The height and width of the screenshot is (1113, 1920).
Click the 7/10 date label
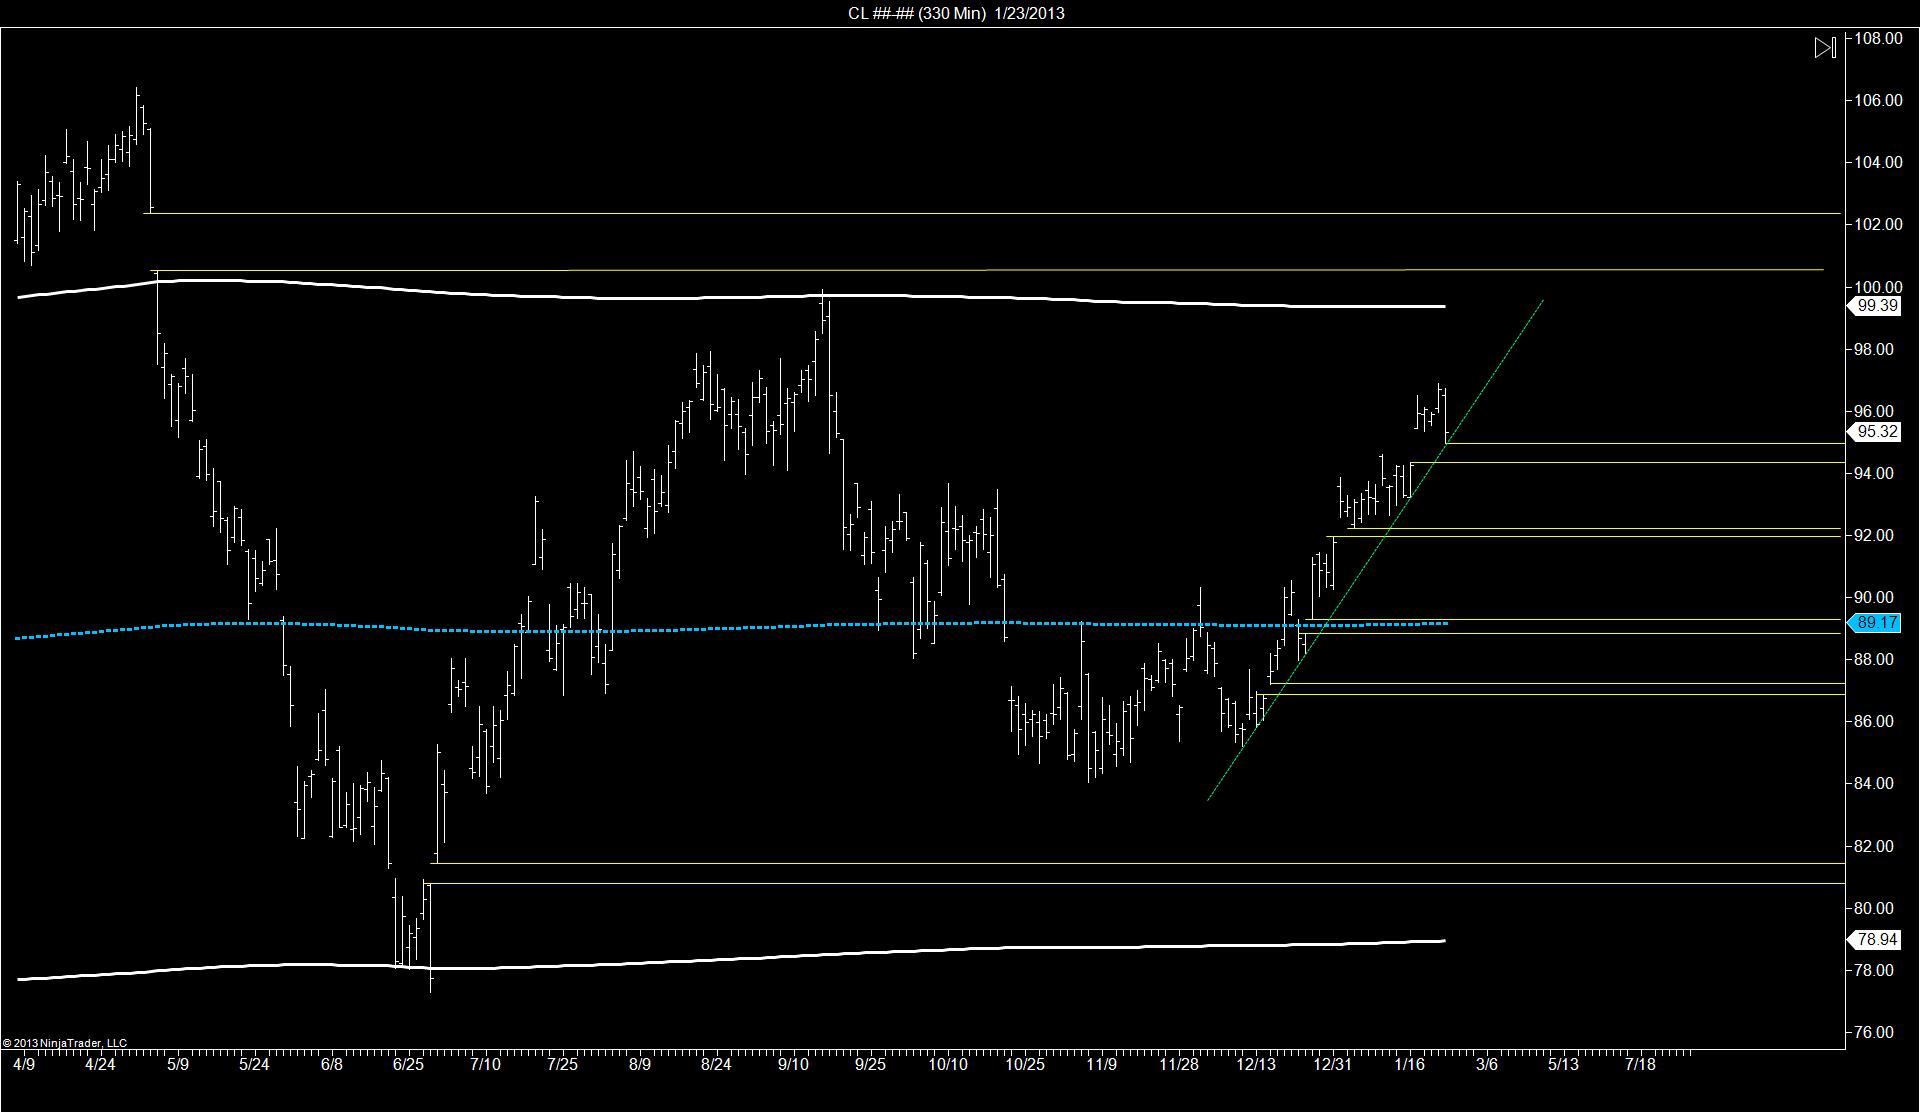tap(485, 1064)
